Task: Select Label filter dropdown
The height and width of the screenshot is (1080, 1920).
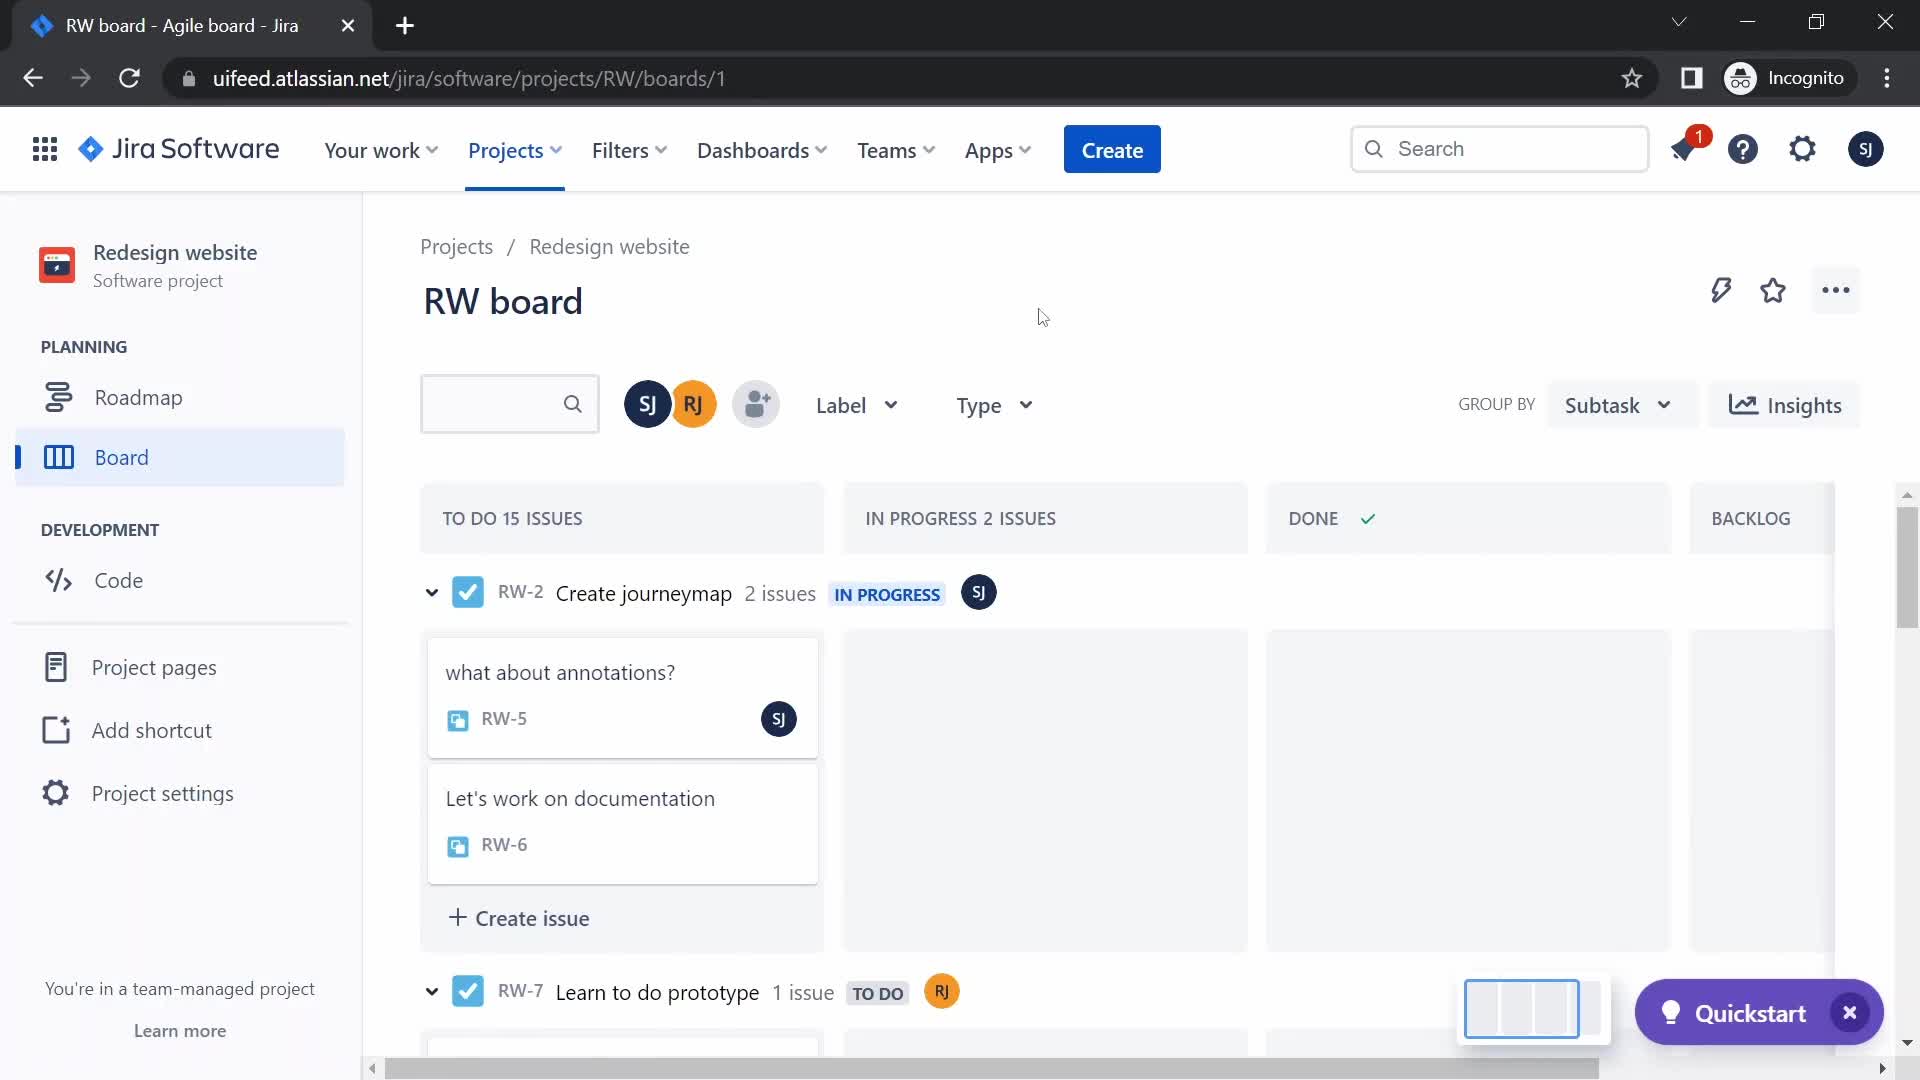Action: point(857,405)
